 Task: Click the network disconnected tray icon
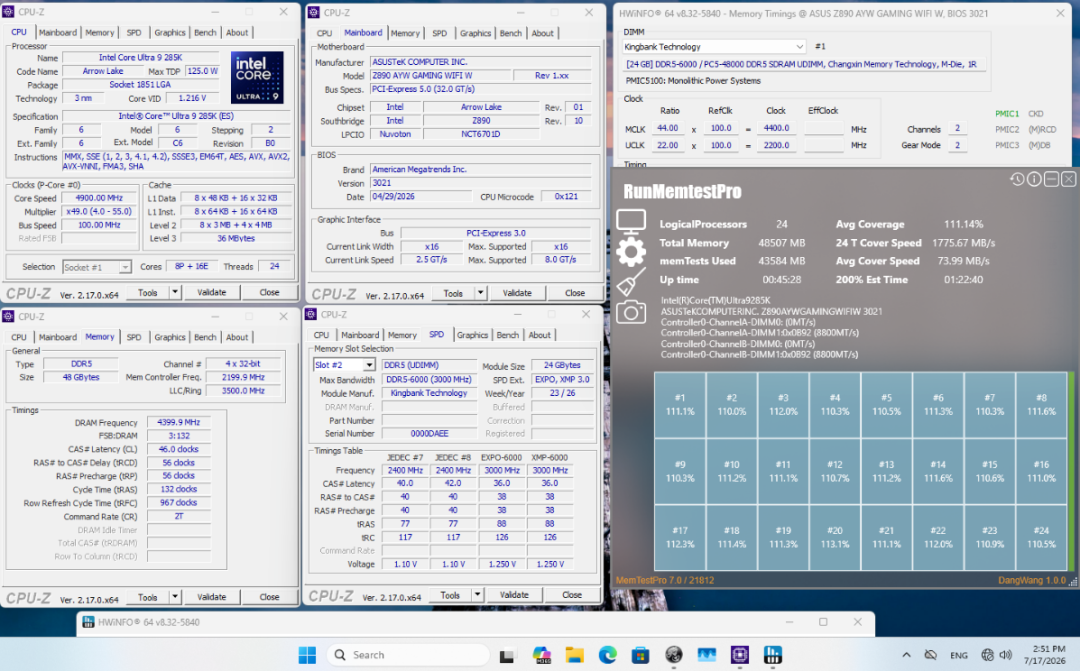point(931,655)
